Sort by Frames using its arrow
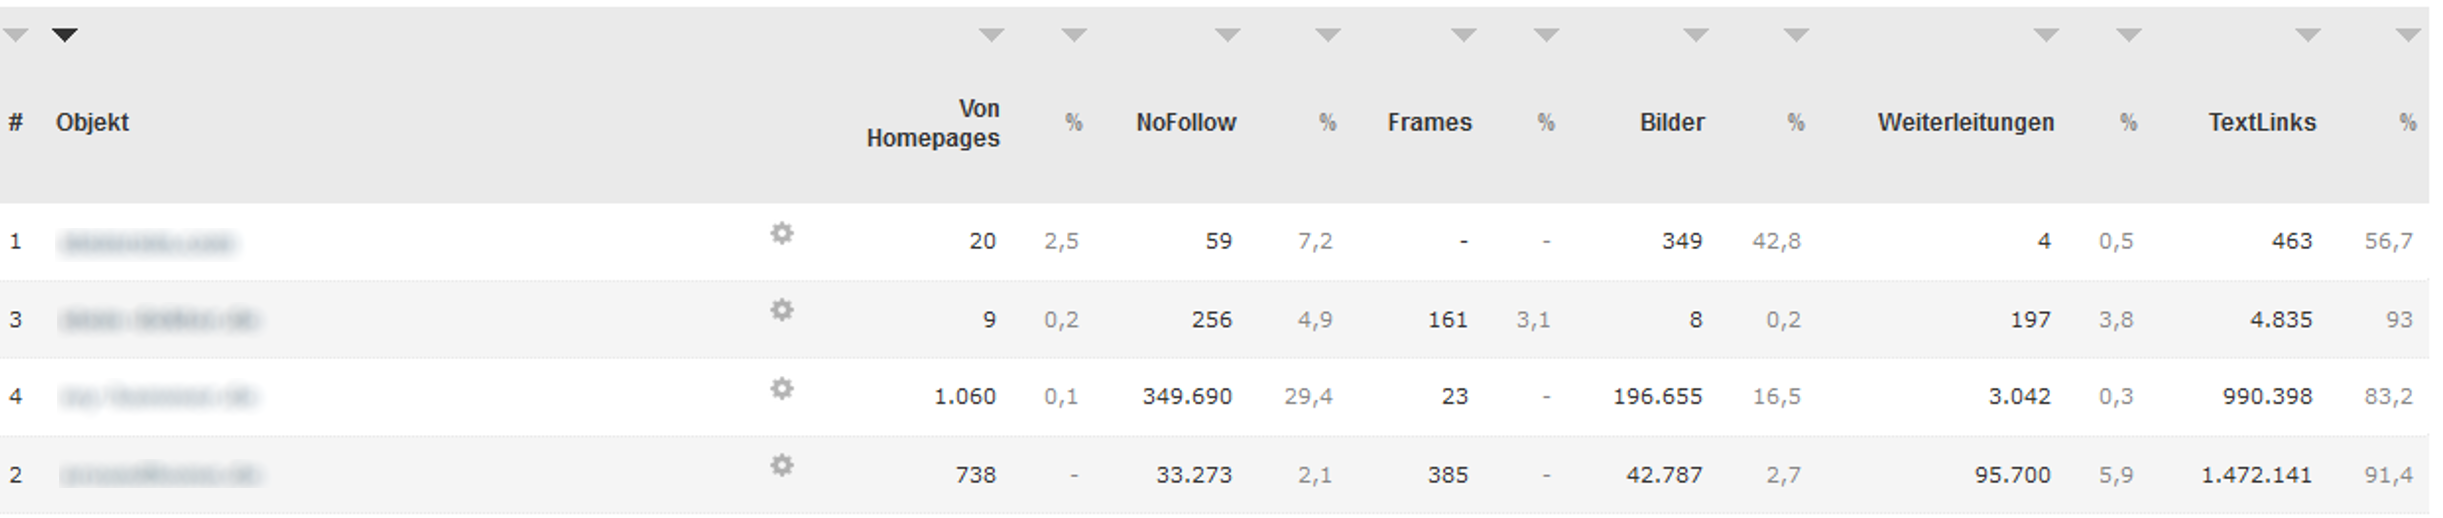This screenshot has height=518, width=2443. click(1464, 35)
